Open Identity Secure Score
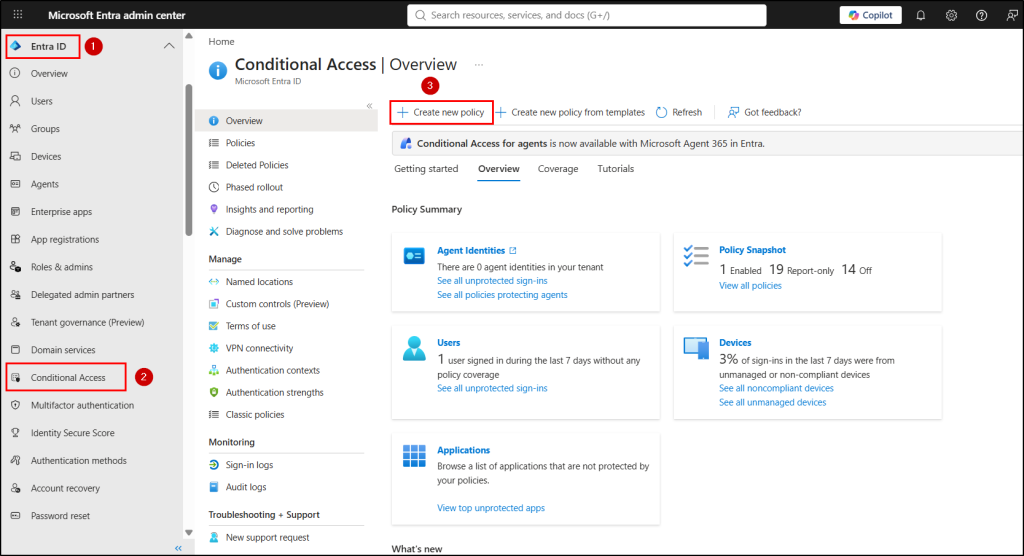Viewport: 1024px width, 556px height. pyautogui.click(x=72, y=433)
